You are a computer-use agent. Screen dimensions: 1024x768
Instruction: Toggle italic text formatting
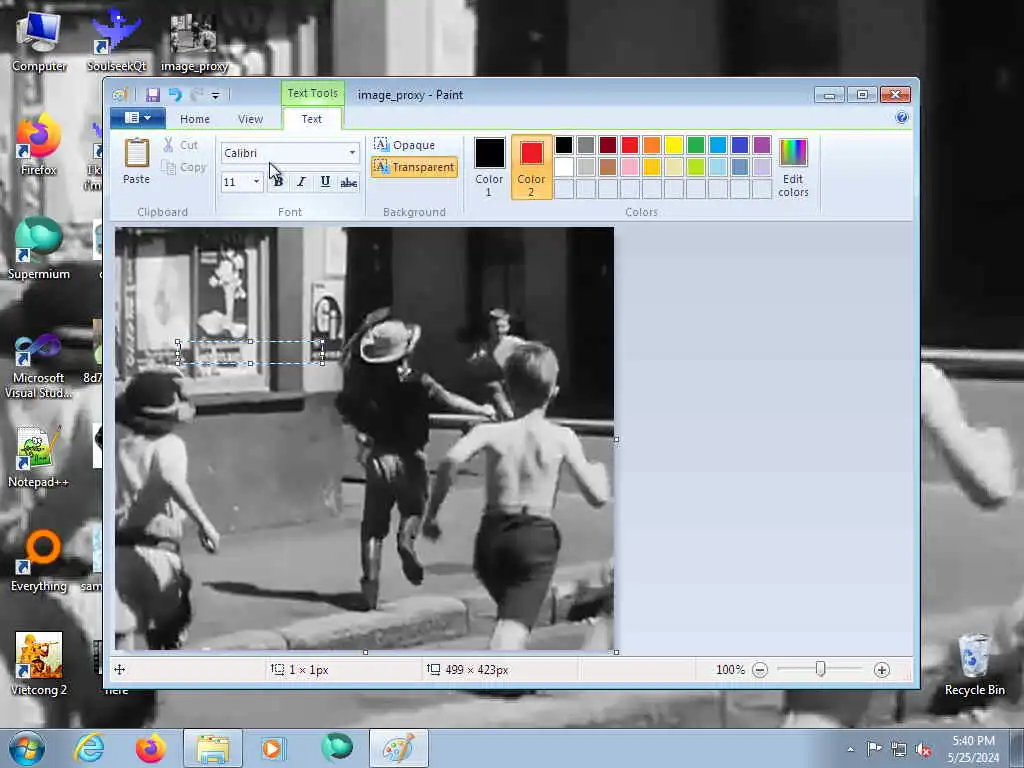[x=301, y=182]
